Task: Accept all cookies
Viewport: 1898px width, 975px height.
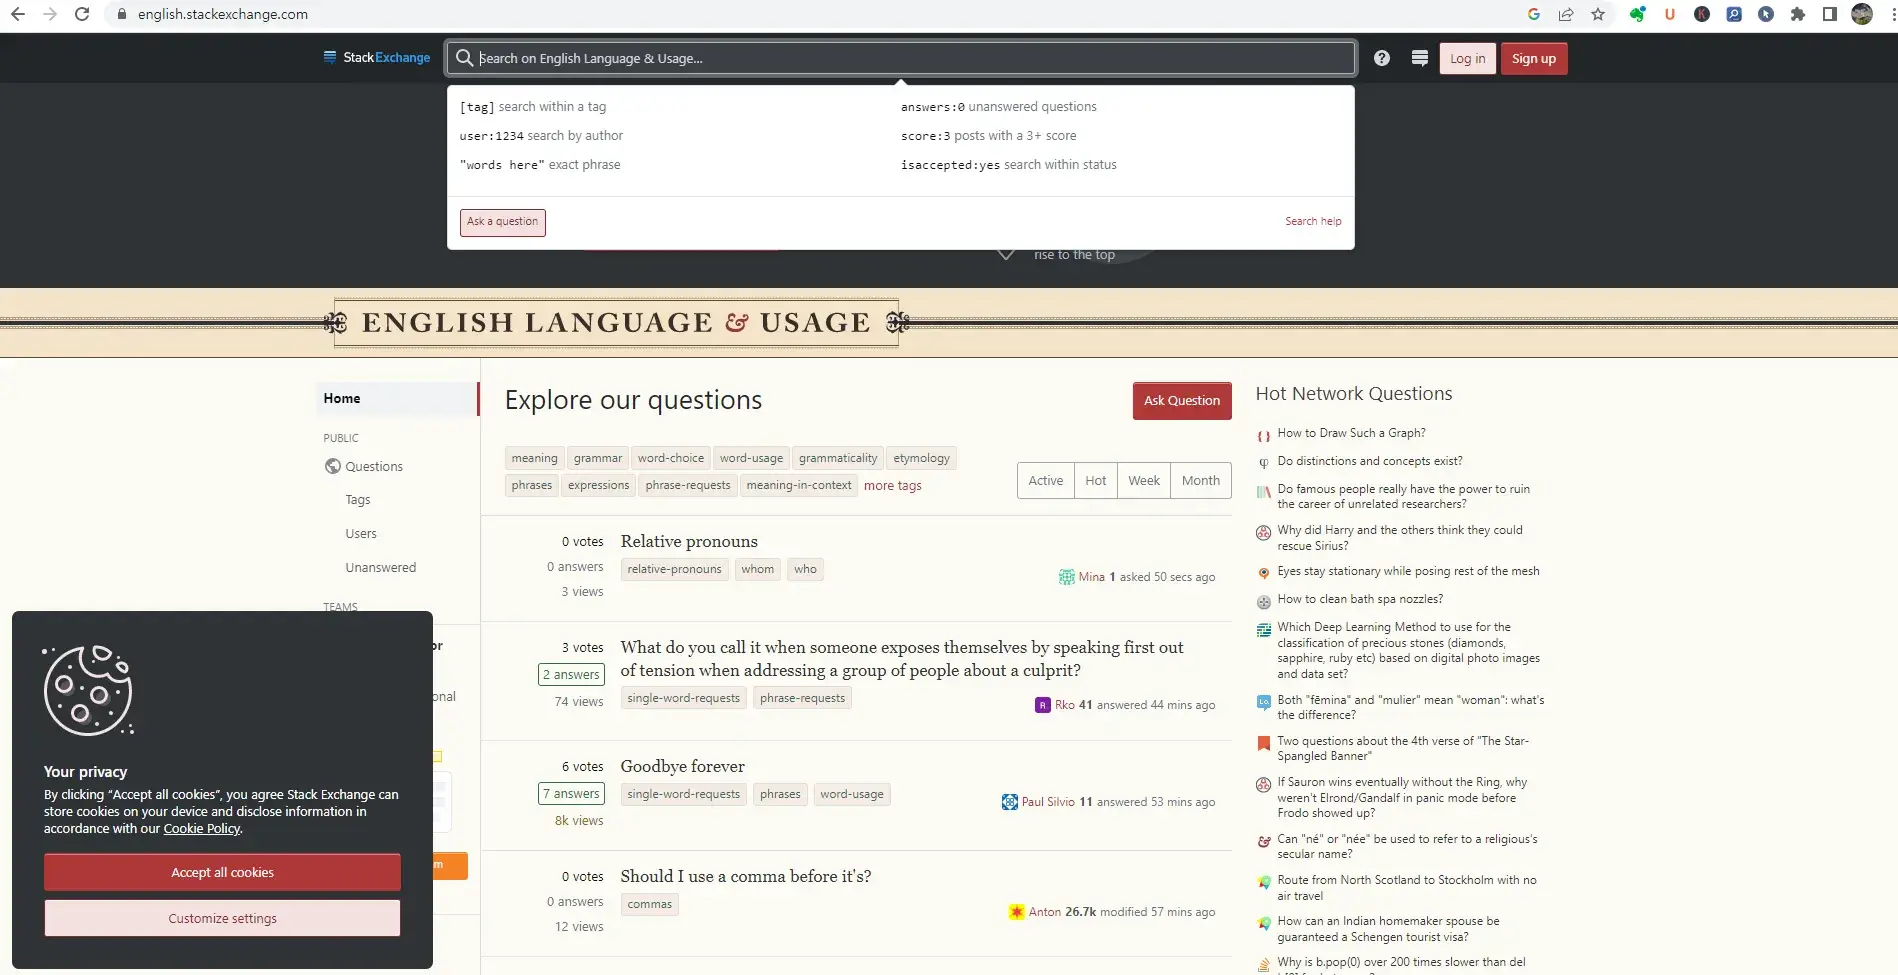Action: [x=222, y=872]
